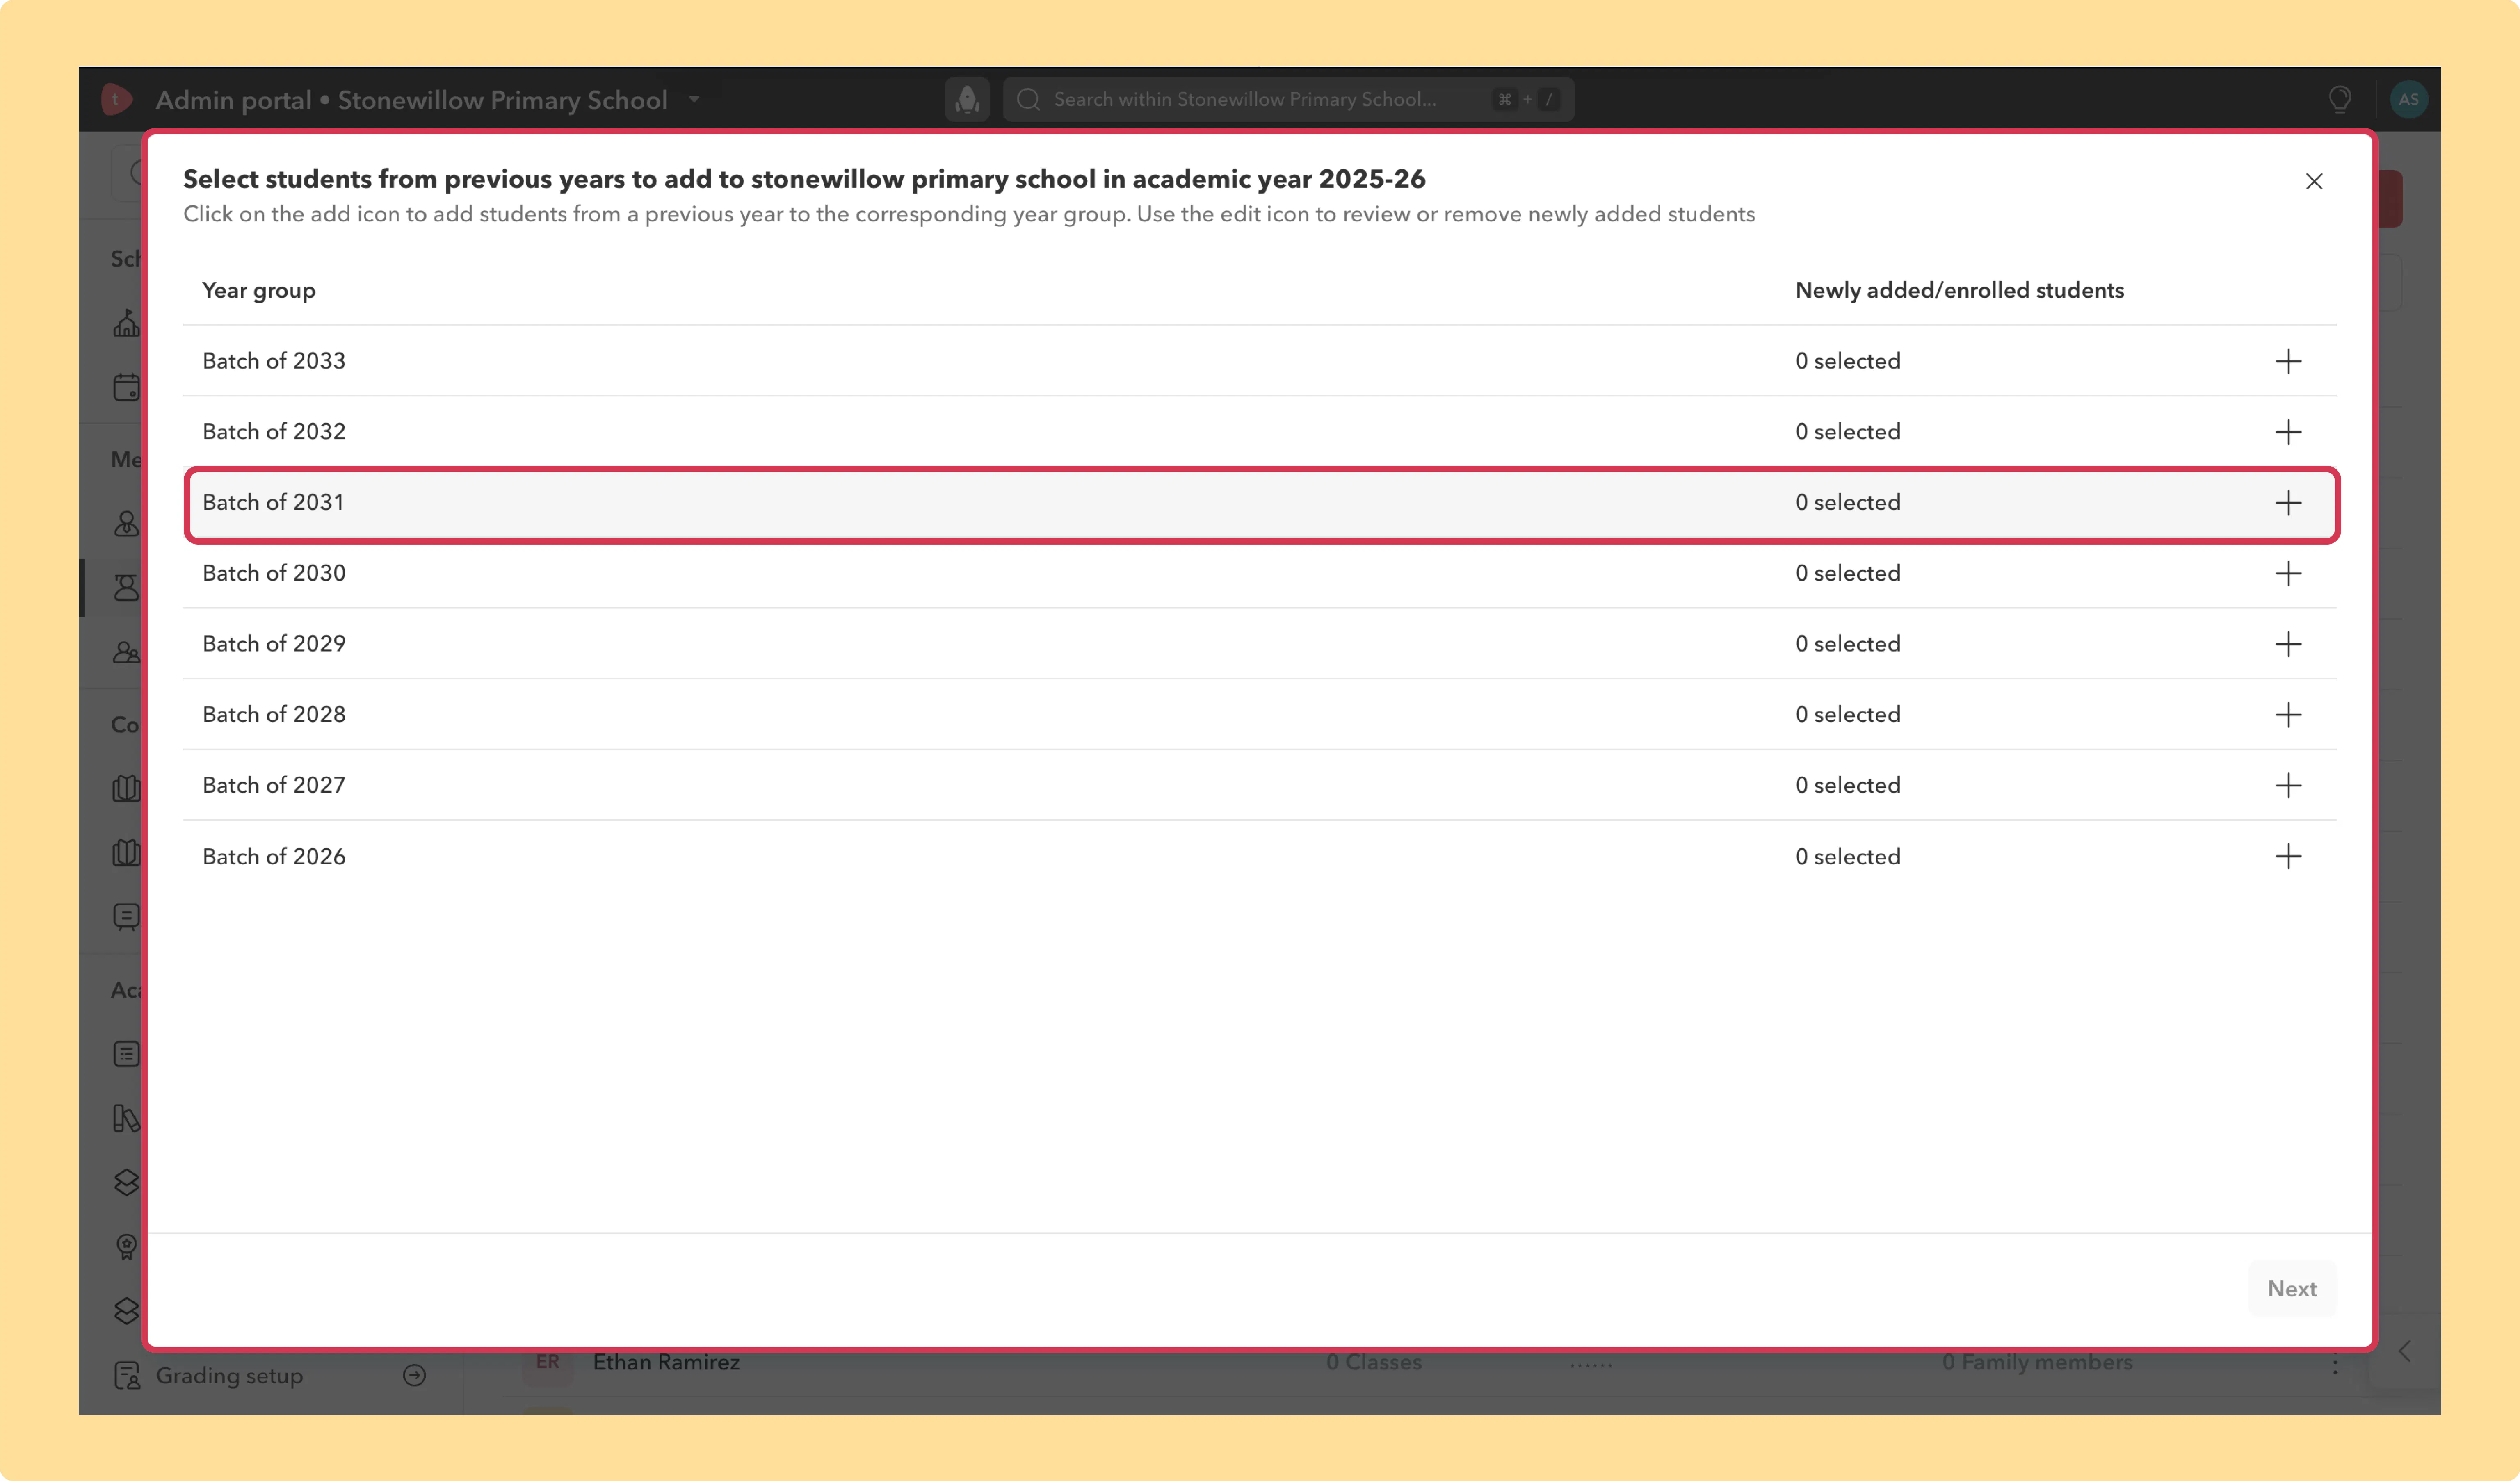The width and height of the screenshot is (2520, 1481).
Task: Open the school switcher dropdown arrow
Action: click(694, 99)
